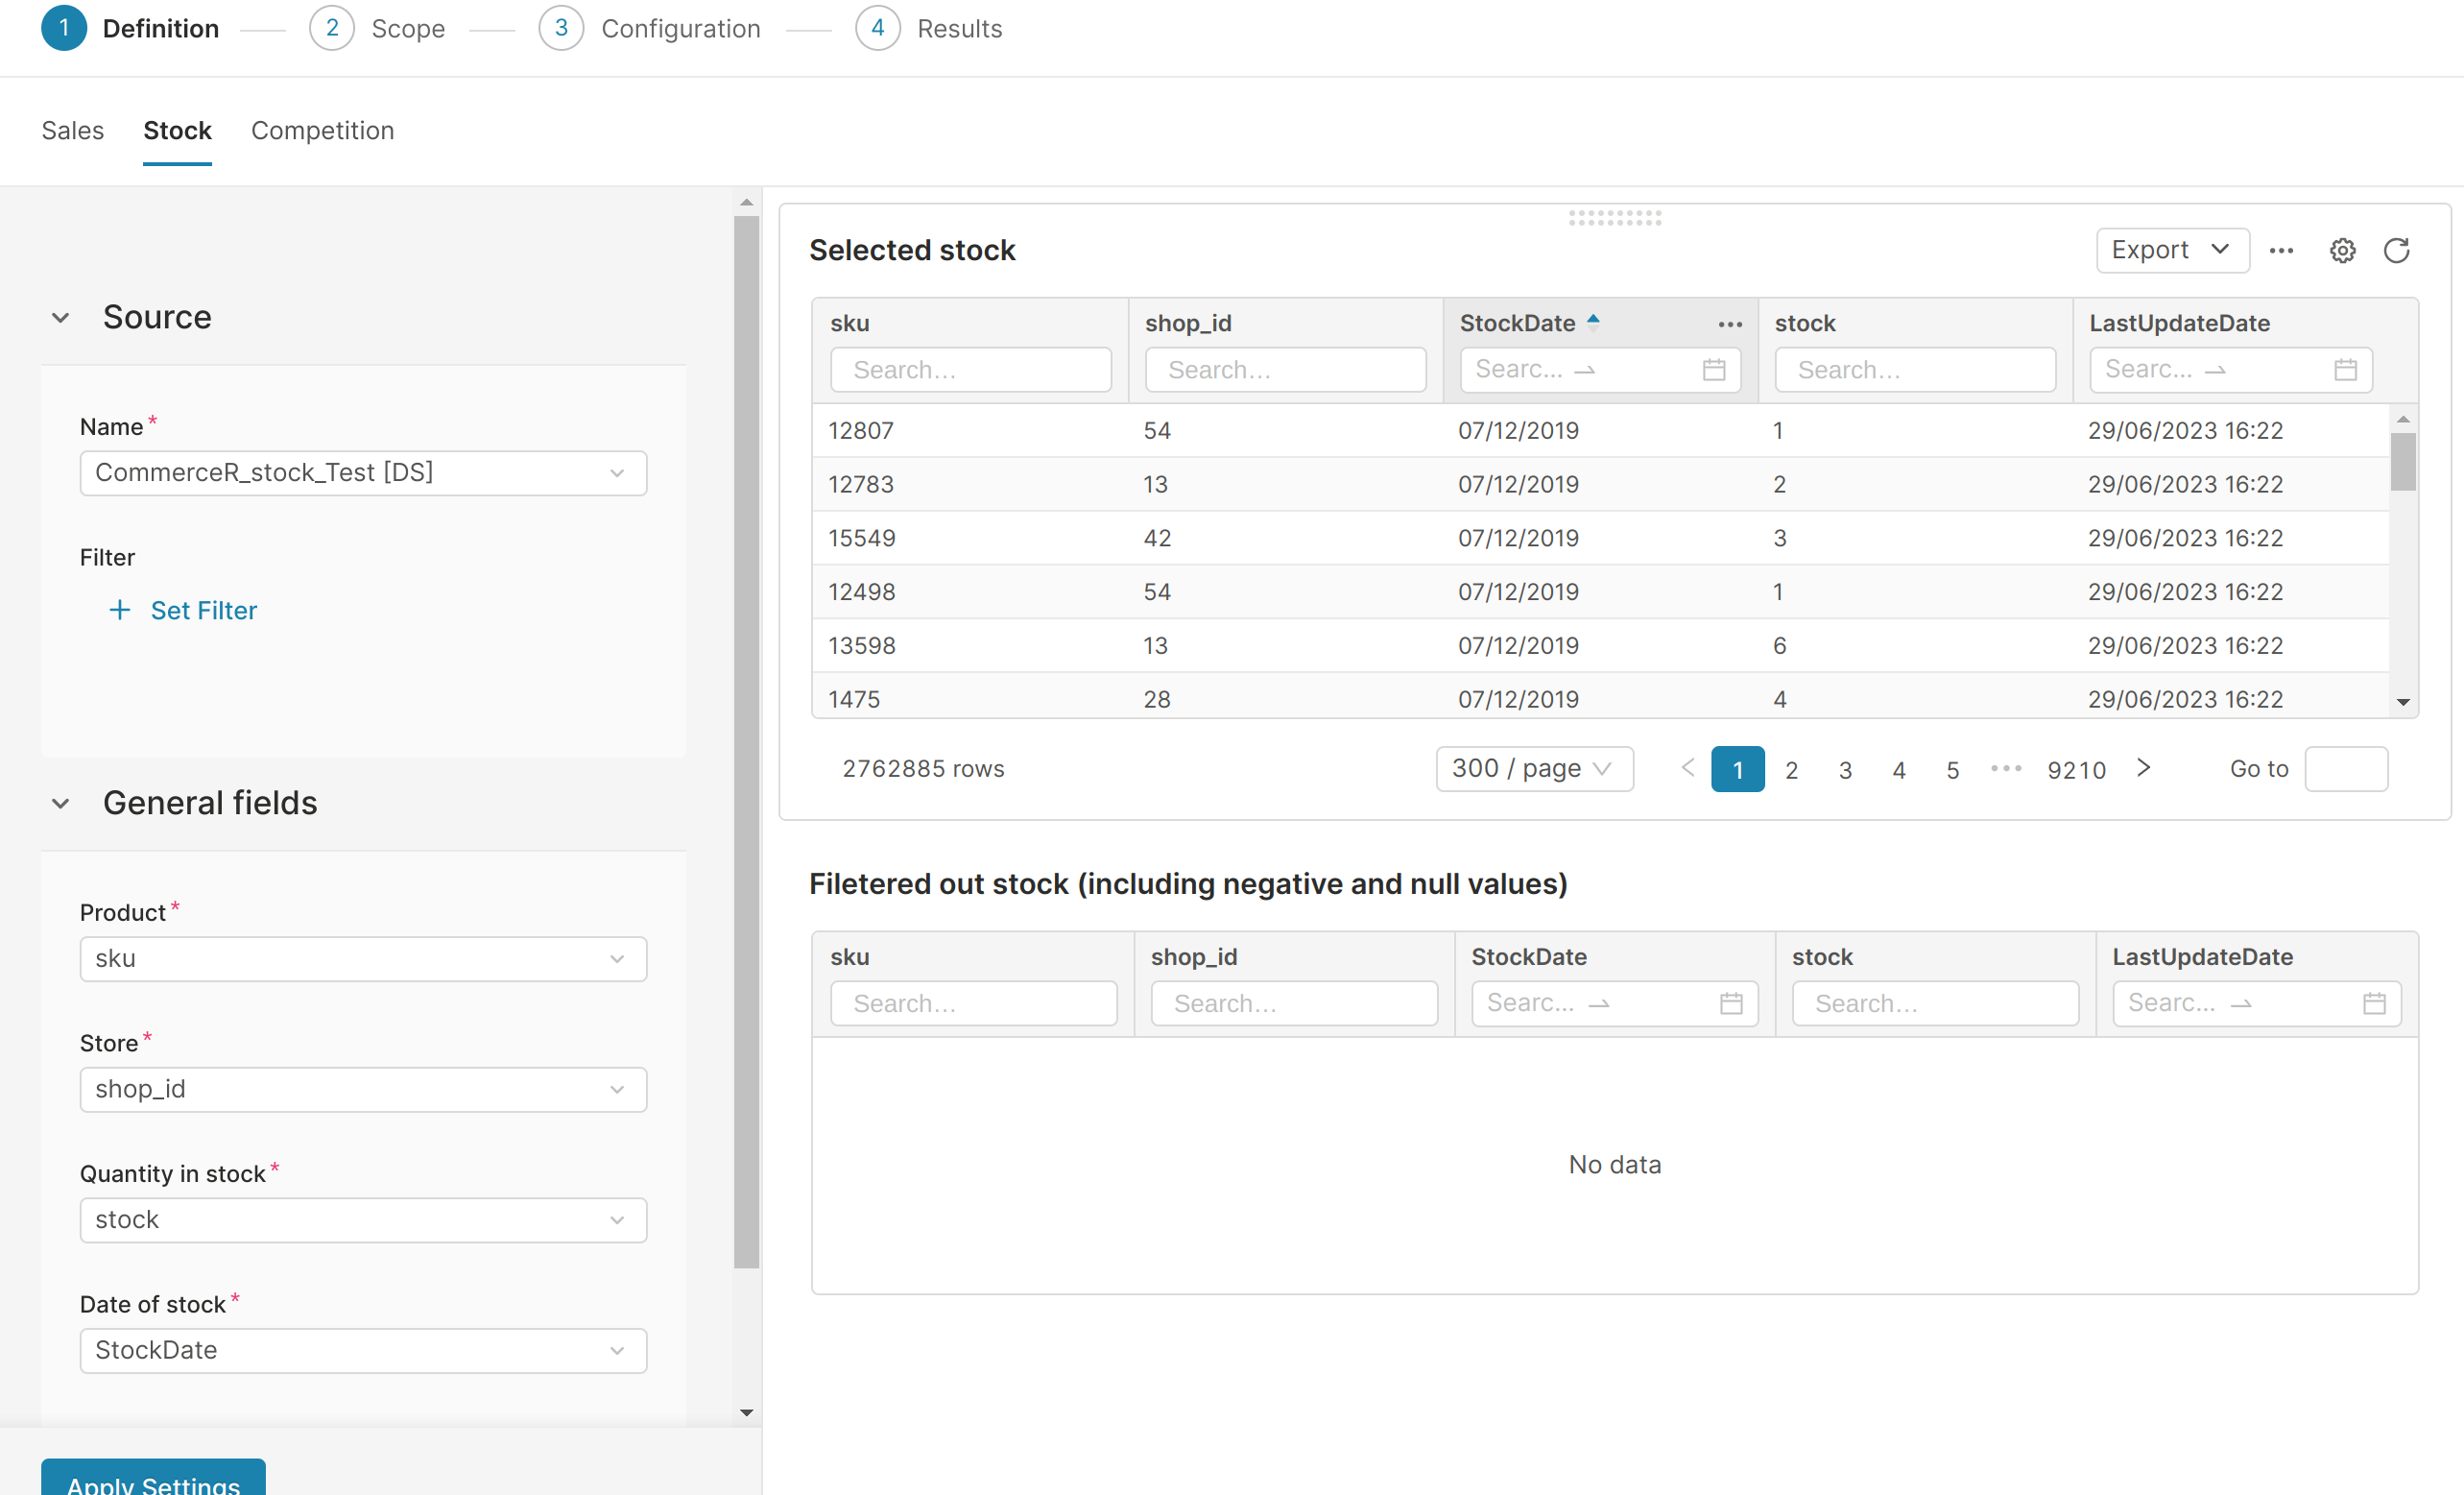Click the Apply Settings button
Screen dimensions: 2464x1495
coord(153,1480)
